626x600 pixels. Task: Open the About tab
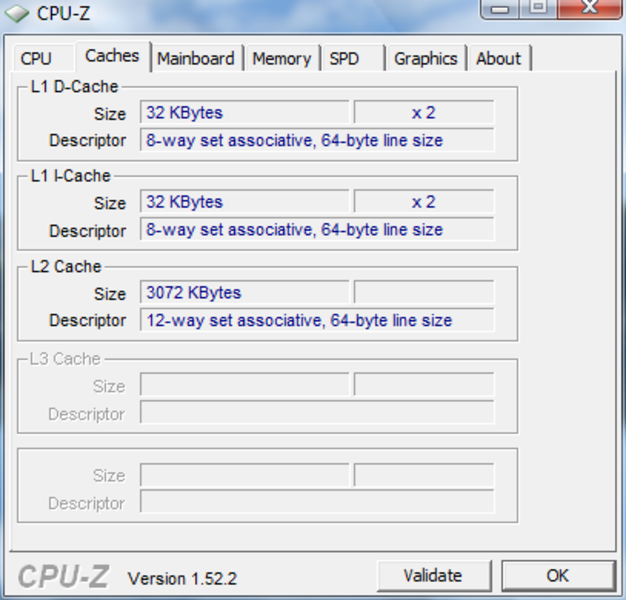[x=499, y=58]
